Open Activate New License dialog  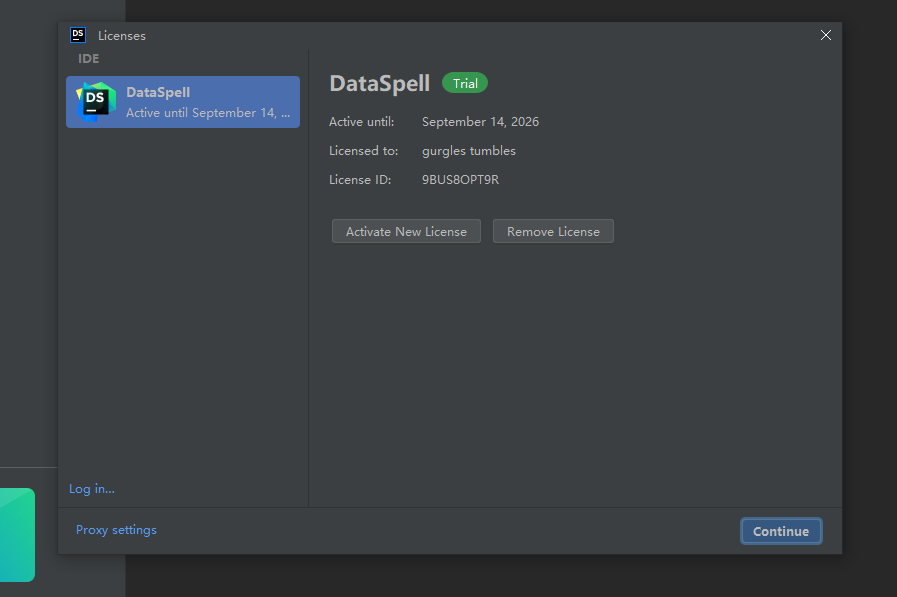click(x=406, y=232)
